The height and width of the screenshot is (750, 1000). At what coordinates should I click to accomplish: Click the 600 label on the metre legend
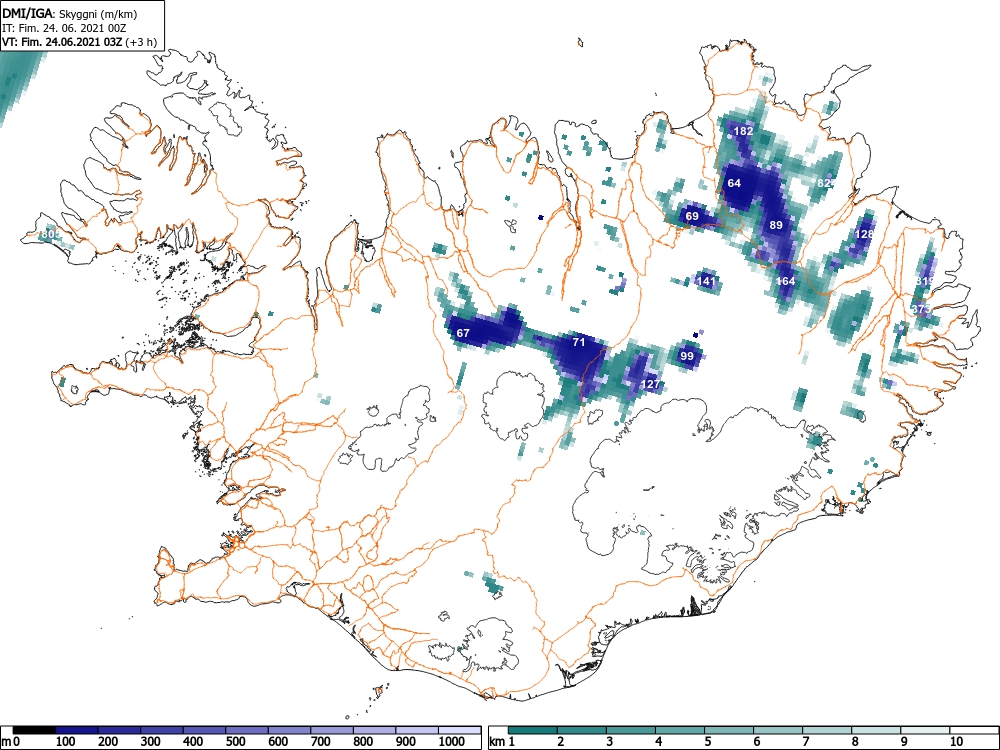tap(277, 742)
